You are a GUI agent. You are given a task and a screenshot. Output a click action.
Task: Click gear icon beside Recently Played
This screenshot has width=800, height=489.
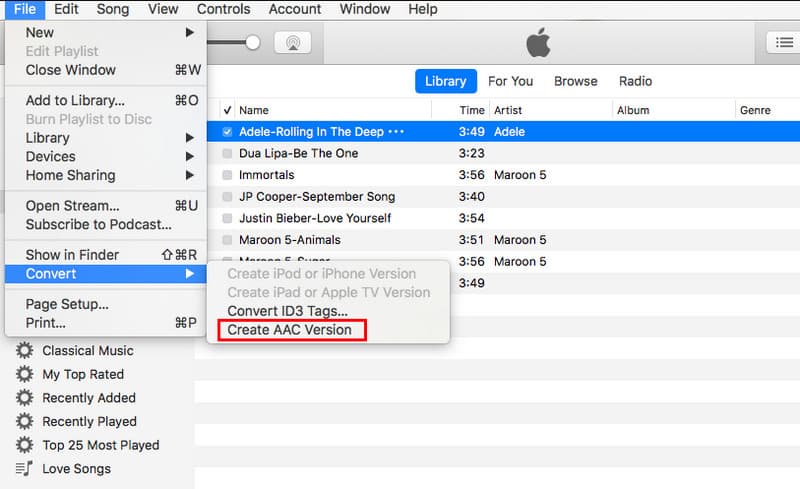24,421
